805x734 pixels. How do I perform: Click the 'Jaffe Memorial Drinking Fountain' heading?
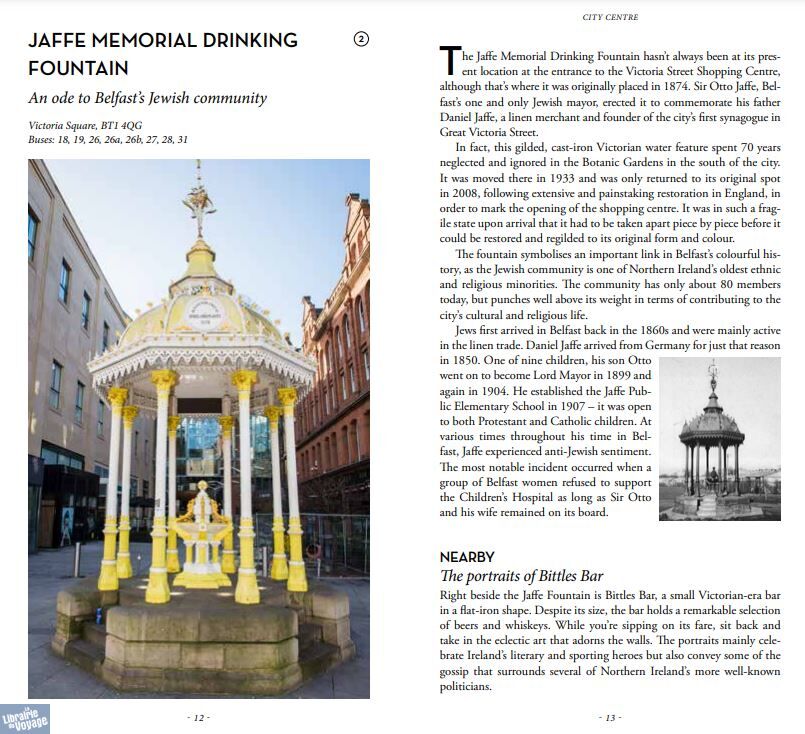(163, 54)
